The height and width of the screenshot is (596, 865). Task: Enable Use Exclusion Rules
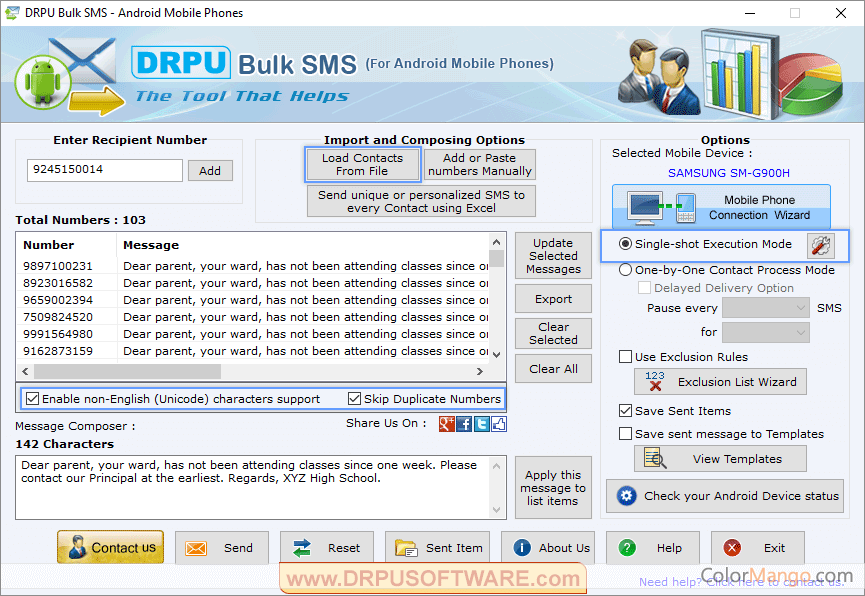click(x=625, y=356)
